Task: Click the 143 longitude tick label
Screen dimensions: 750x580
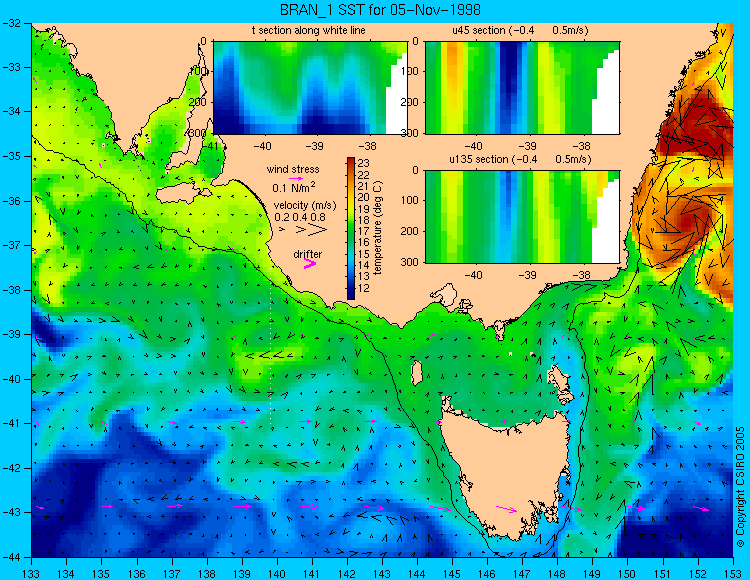Action: (x=382, y=574)
